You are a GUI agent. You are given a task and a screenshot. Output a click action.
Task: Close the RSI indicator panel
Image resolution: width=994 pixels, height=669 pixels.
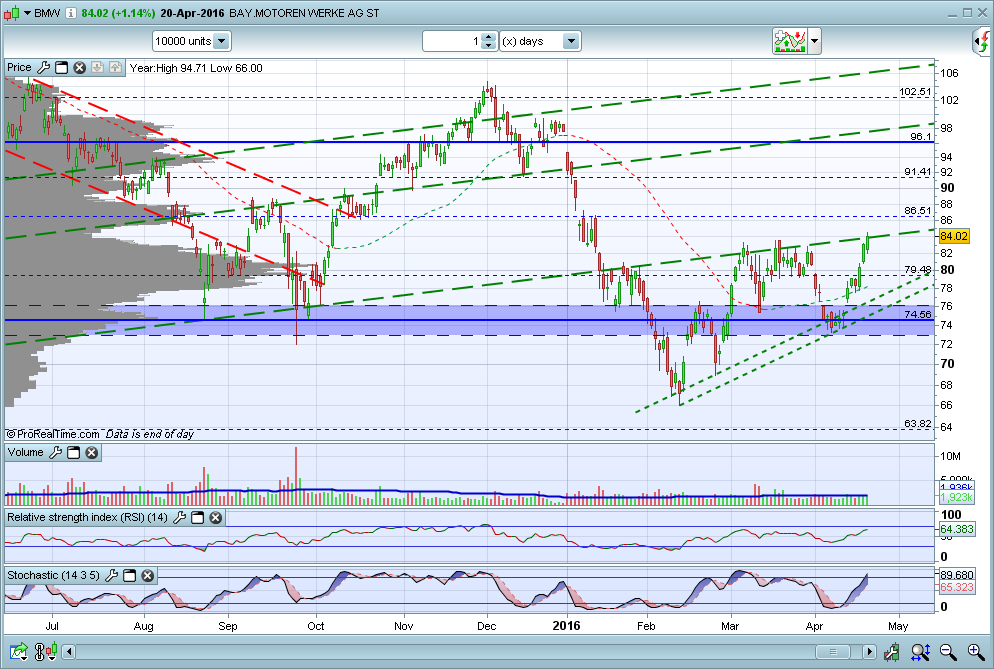click(216, 517)
